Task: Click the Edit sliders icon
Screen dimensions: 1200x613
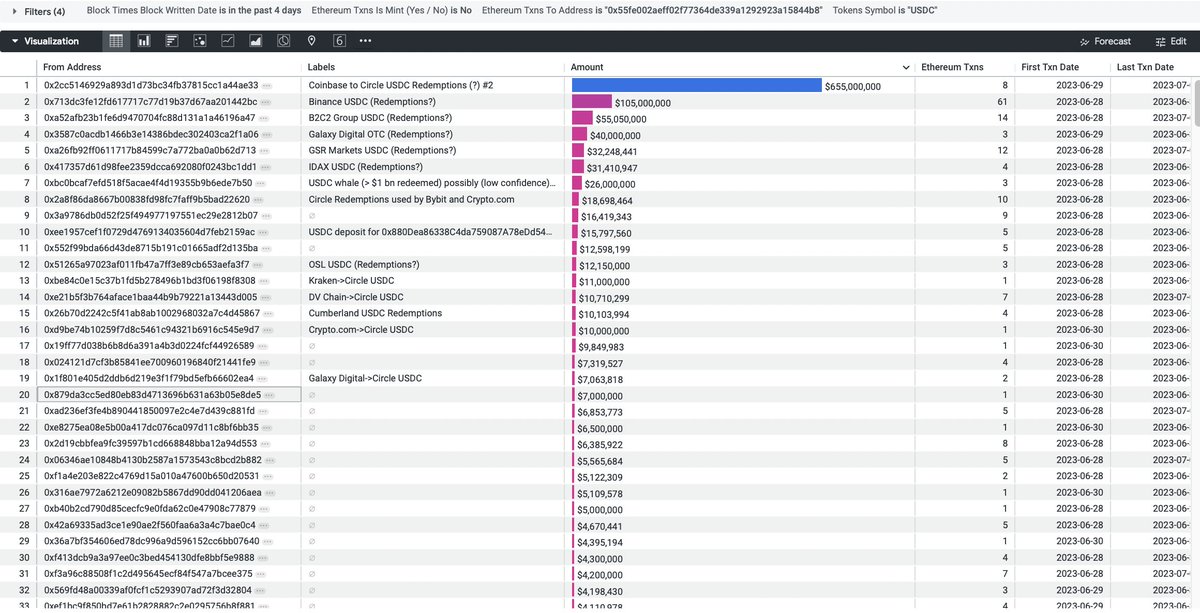Action: coord(1161,41)
